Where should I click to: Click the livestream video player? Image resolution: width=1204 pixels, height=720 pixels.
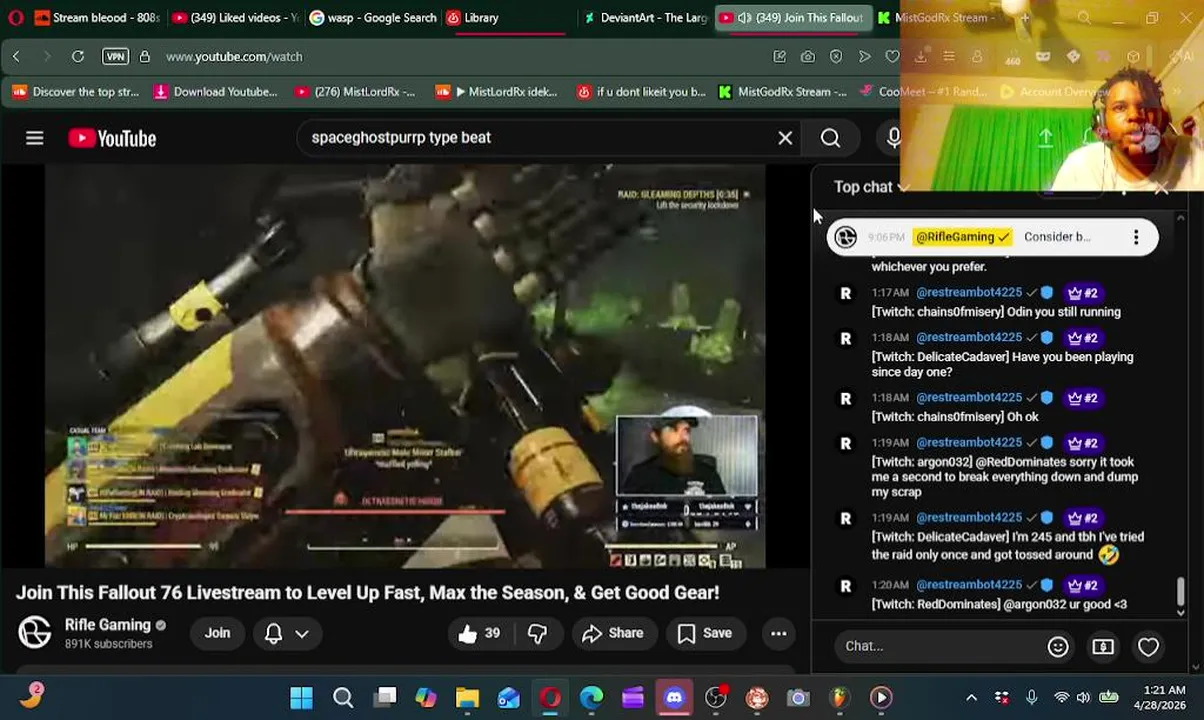pyautogui.click(x=405, y=367)
